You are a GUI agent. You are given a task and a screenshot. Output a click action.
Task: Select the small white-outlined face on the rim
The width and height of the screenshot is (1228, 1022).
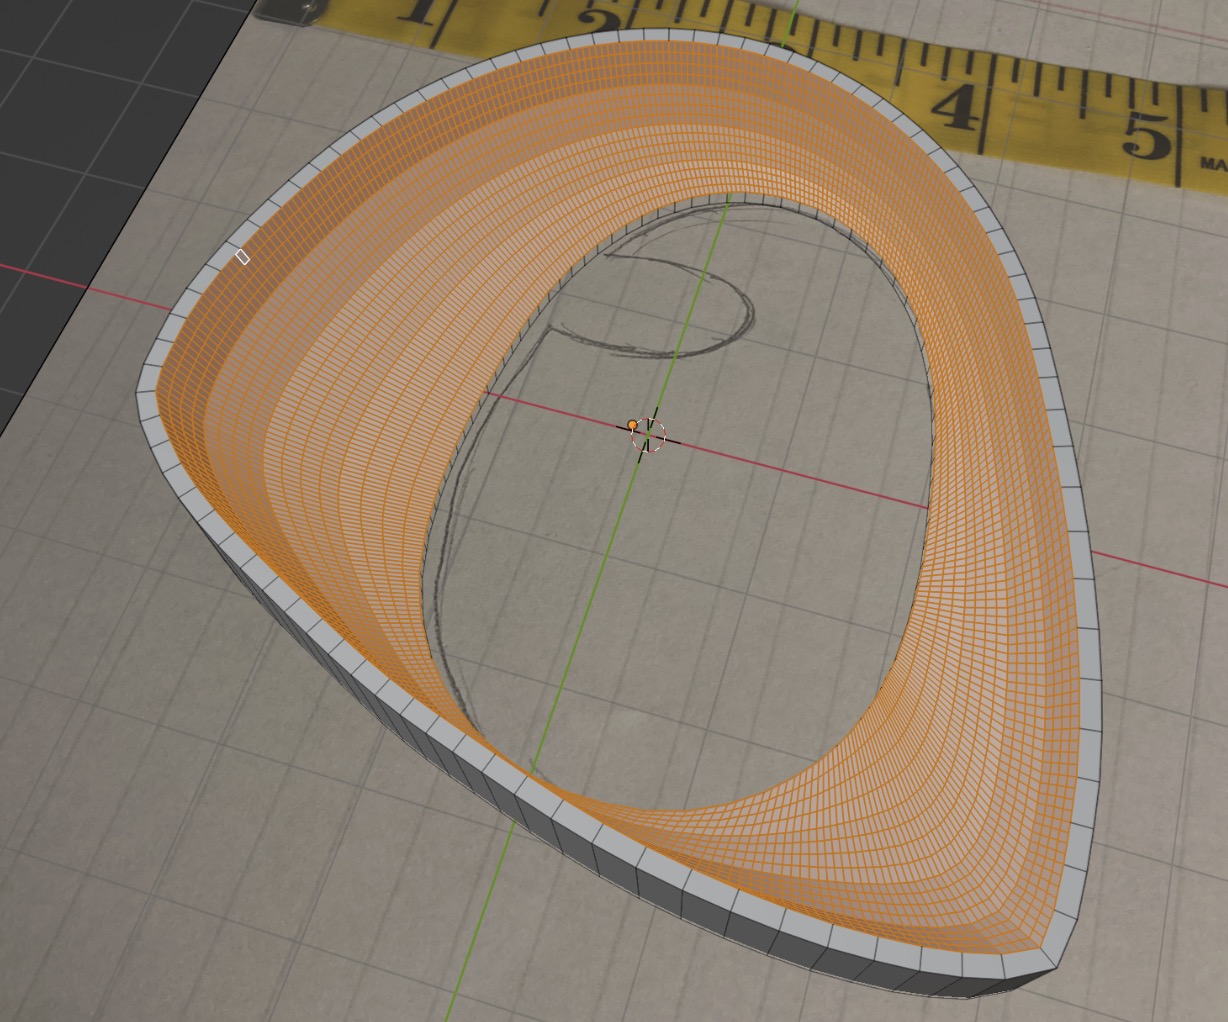[x=242, y=257]
